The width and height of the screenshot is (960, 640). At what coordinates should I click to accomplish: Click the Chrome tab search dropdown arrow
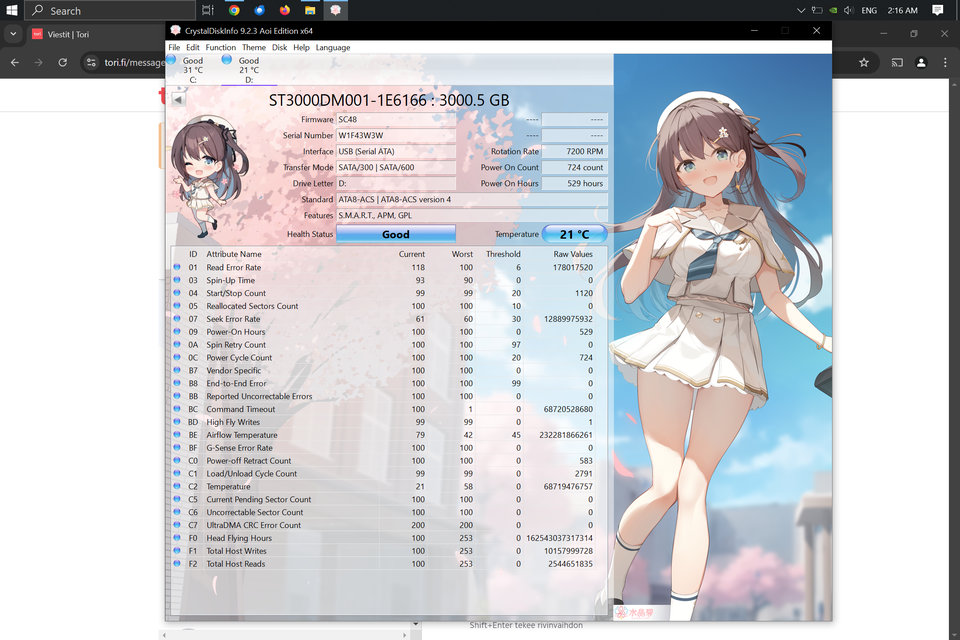click(13, 33)
